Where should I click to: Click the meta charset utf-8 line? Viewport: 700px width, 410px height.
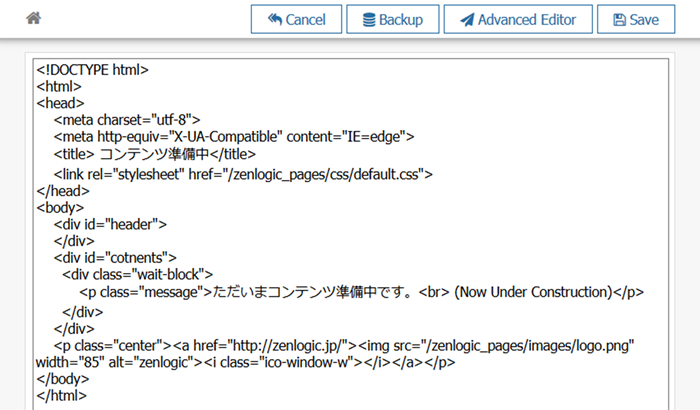point(129,119)
